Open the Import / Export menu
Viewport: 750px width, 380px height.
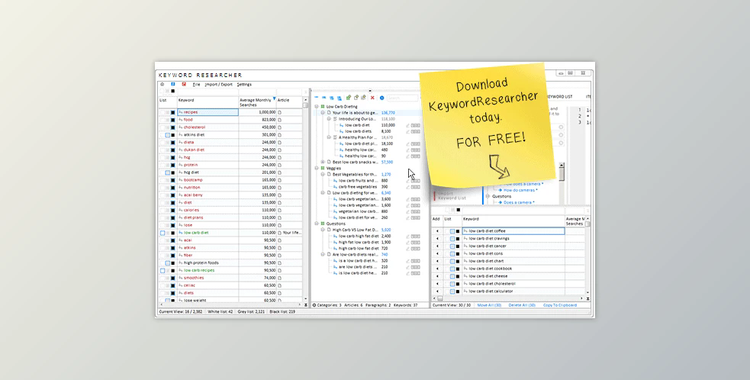coord(219,84)
